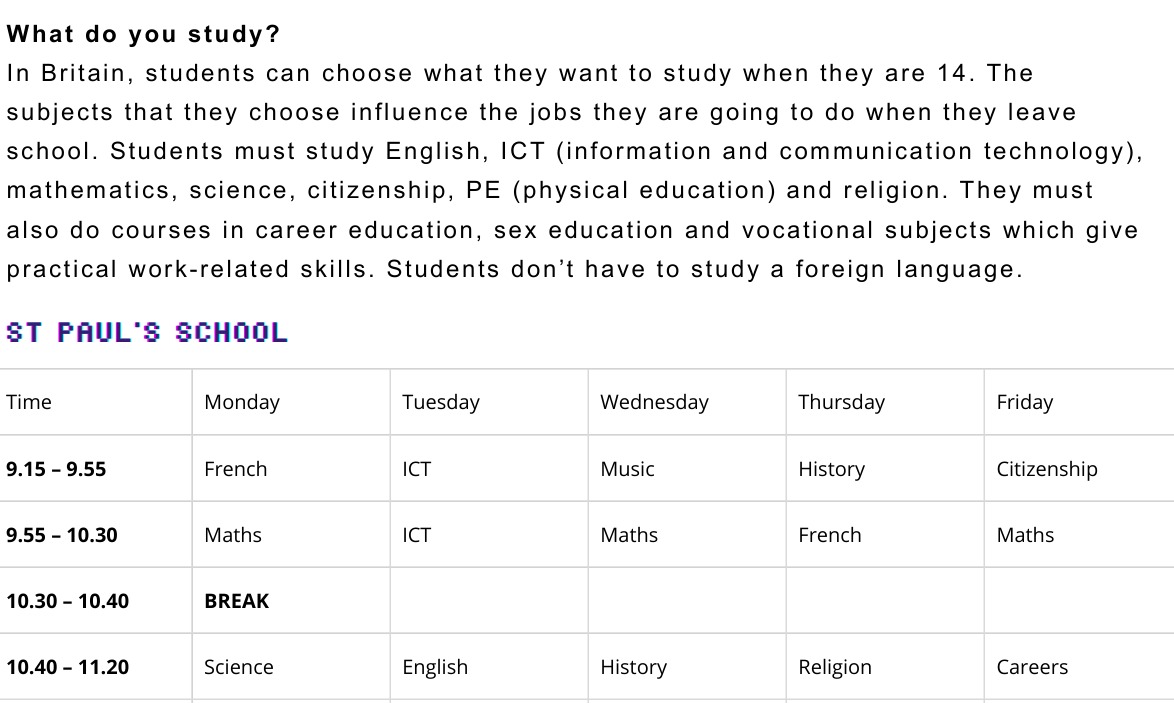Click the ST PAUL'S SCHOOL title

click(147, 332)
